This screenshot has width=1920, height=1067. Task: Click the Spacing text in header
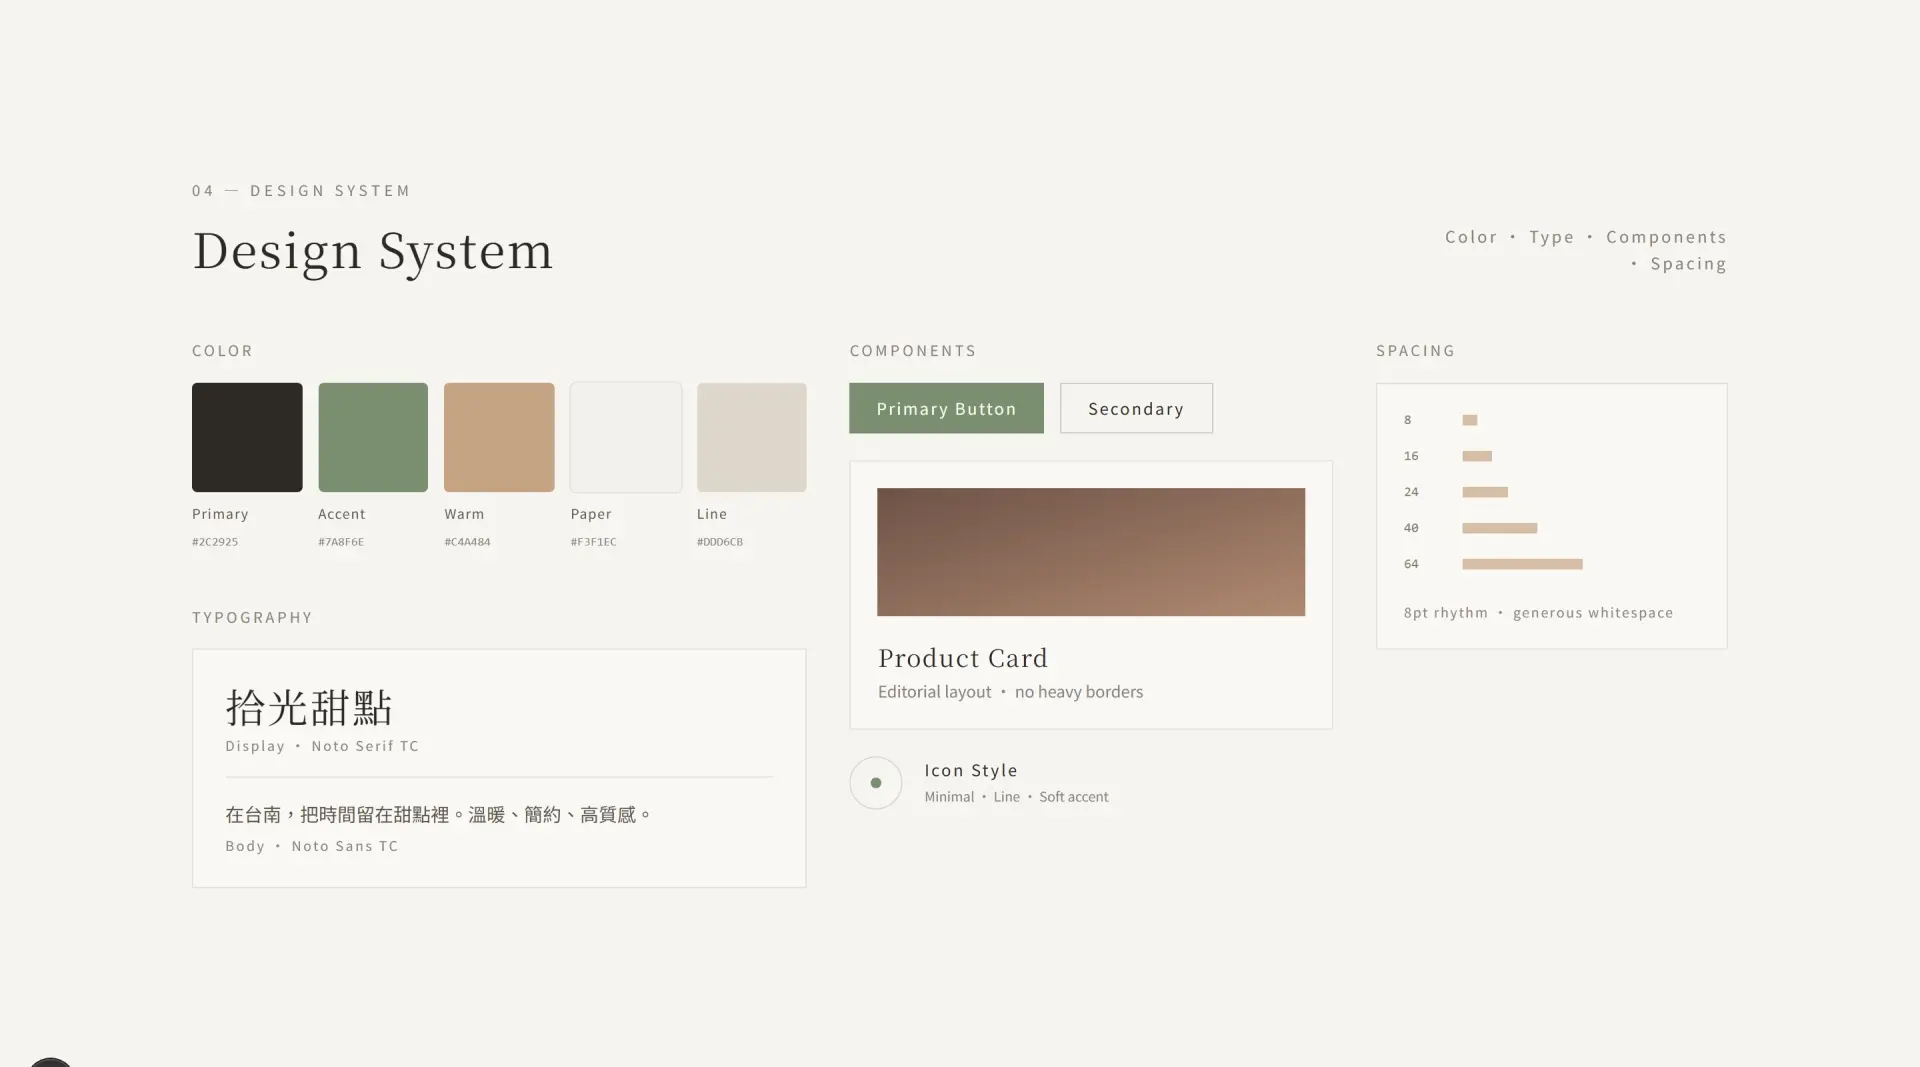(1688, 264)
